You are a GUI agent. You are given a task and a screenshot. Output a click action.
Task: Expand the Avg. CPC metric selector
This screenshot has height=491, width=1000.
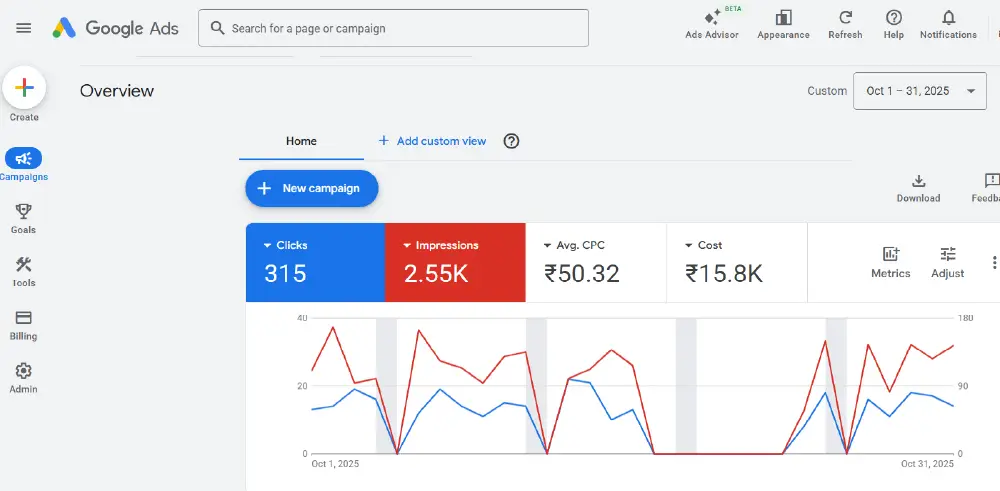[548, 245]
